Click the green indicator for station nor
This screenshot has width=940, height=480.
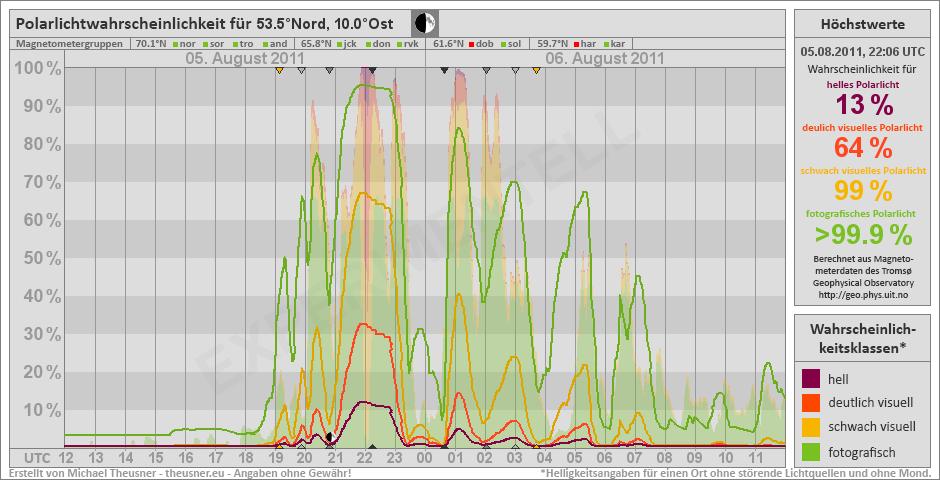coord(174,44)
